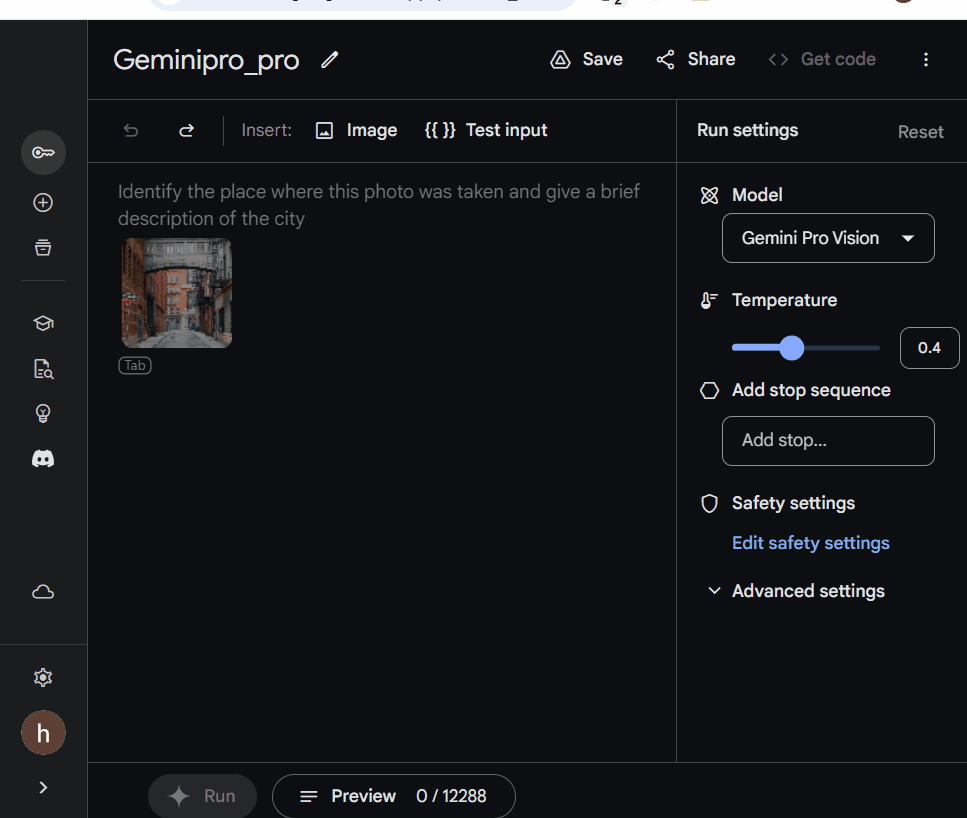Click the Model atom icon
The height and width of the screenshot is (818, 967).
pyautogui.click(x=709, y=196)
